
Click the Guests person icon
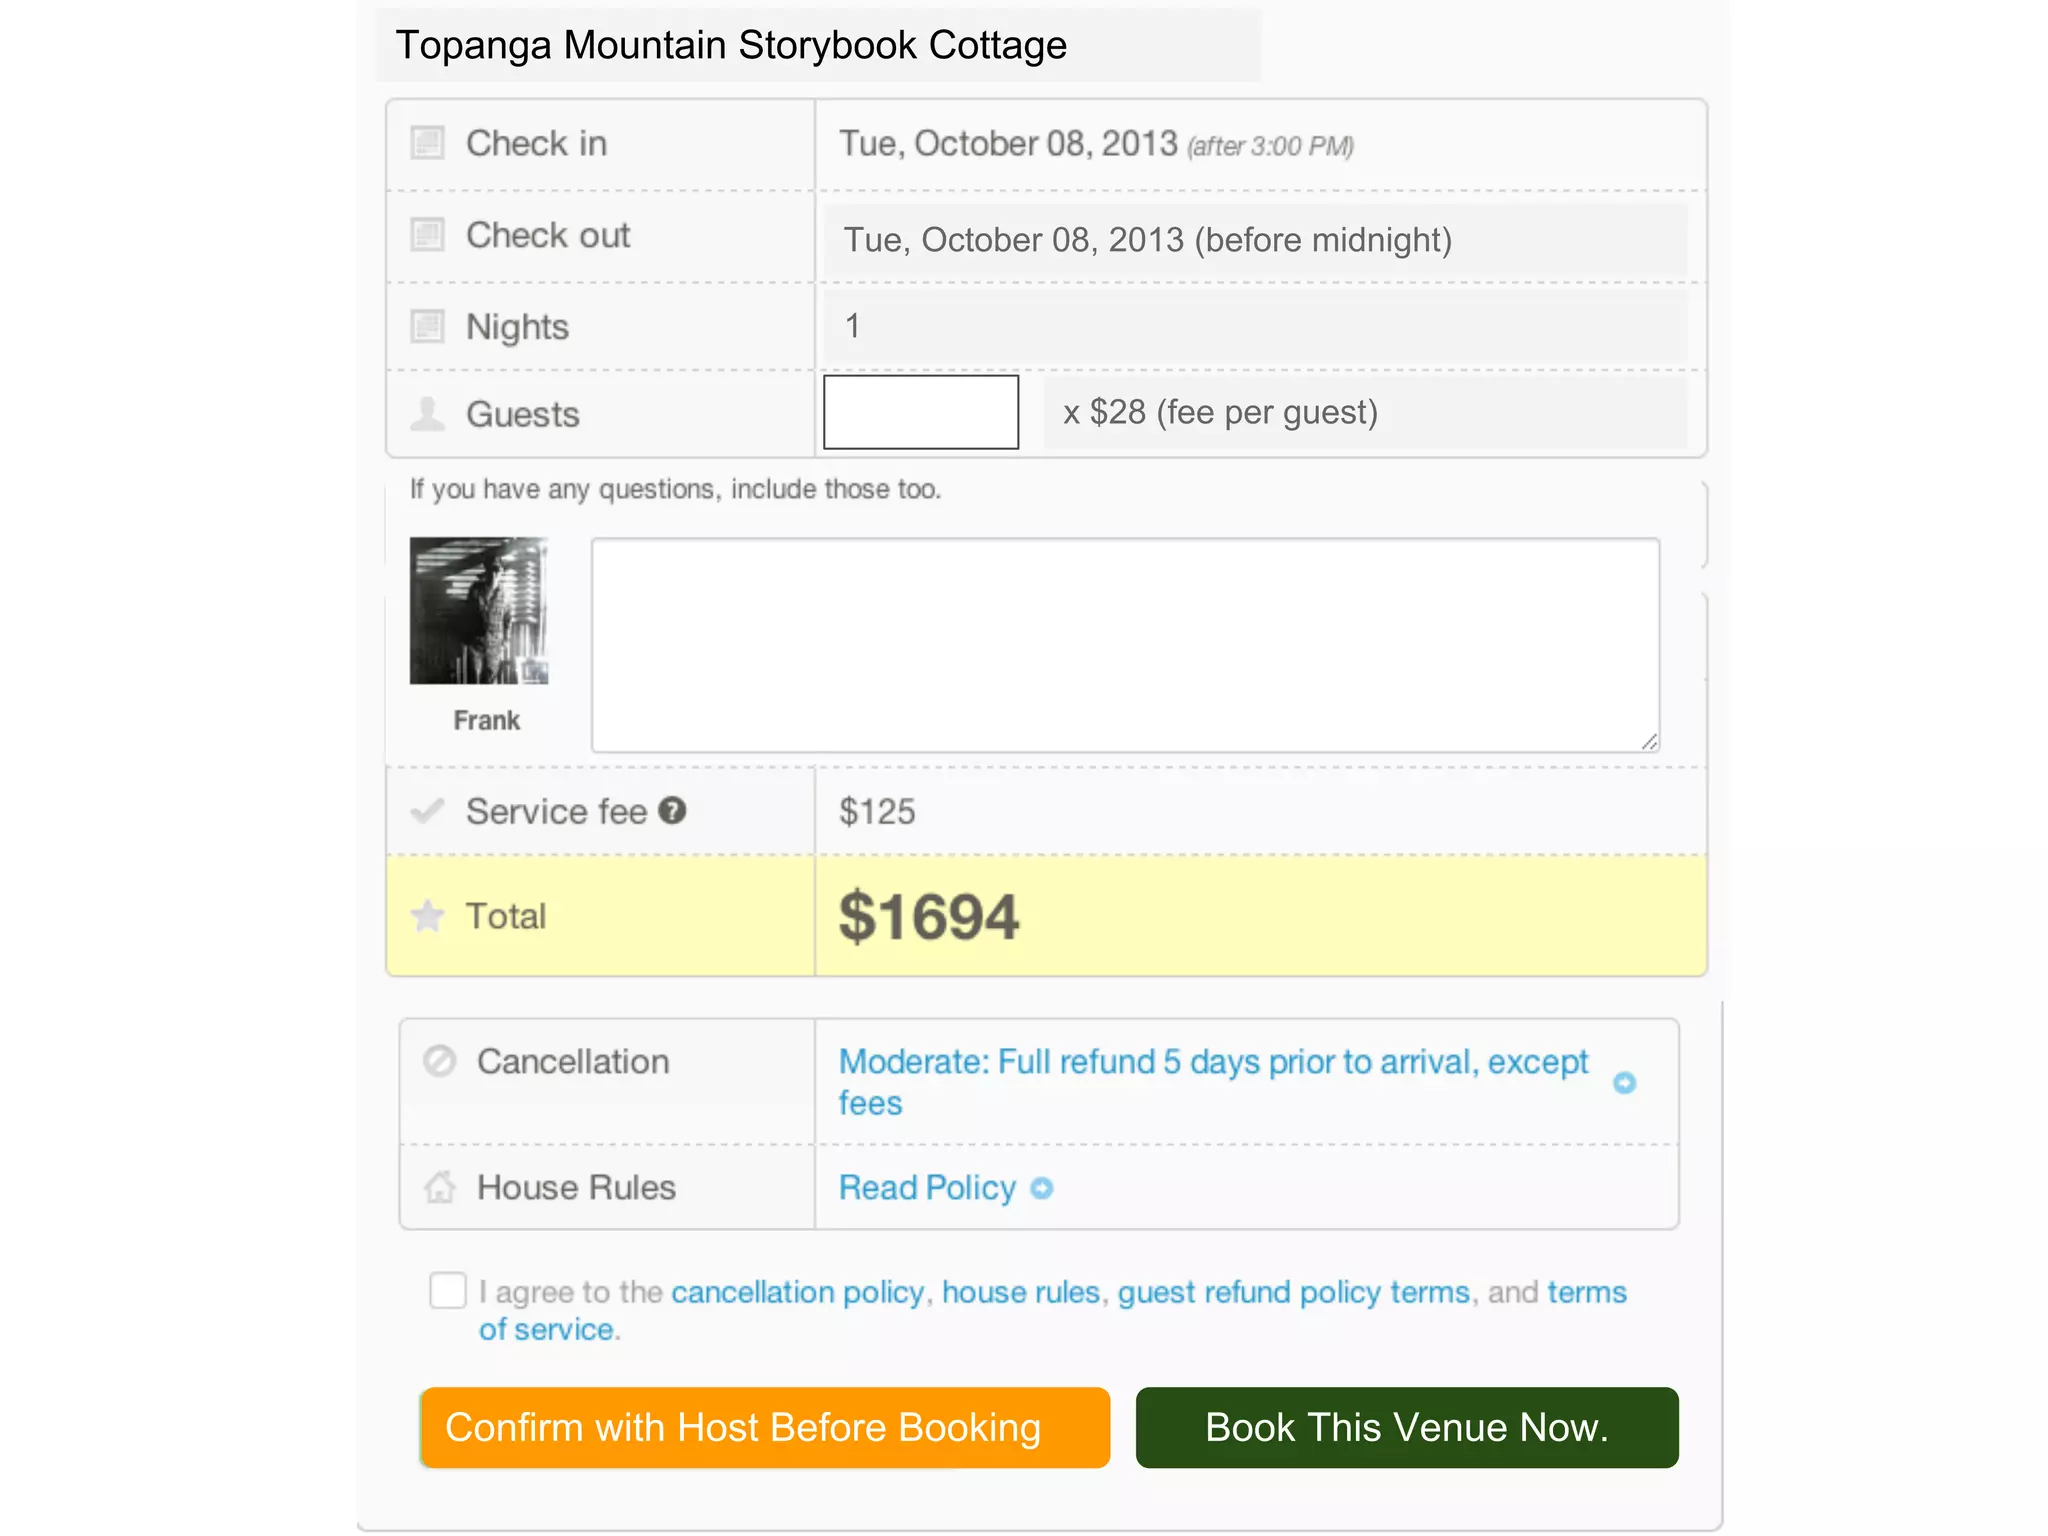[x=427, y=413]
